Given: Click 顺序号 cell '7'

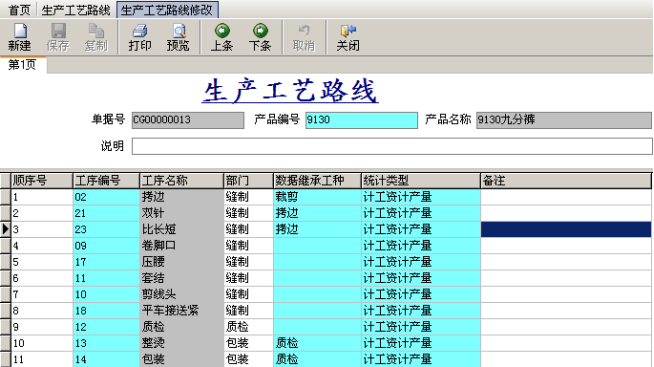Looking at the screenshot, I should pos(42,294).
